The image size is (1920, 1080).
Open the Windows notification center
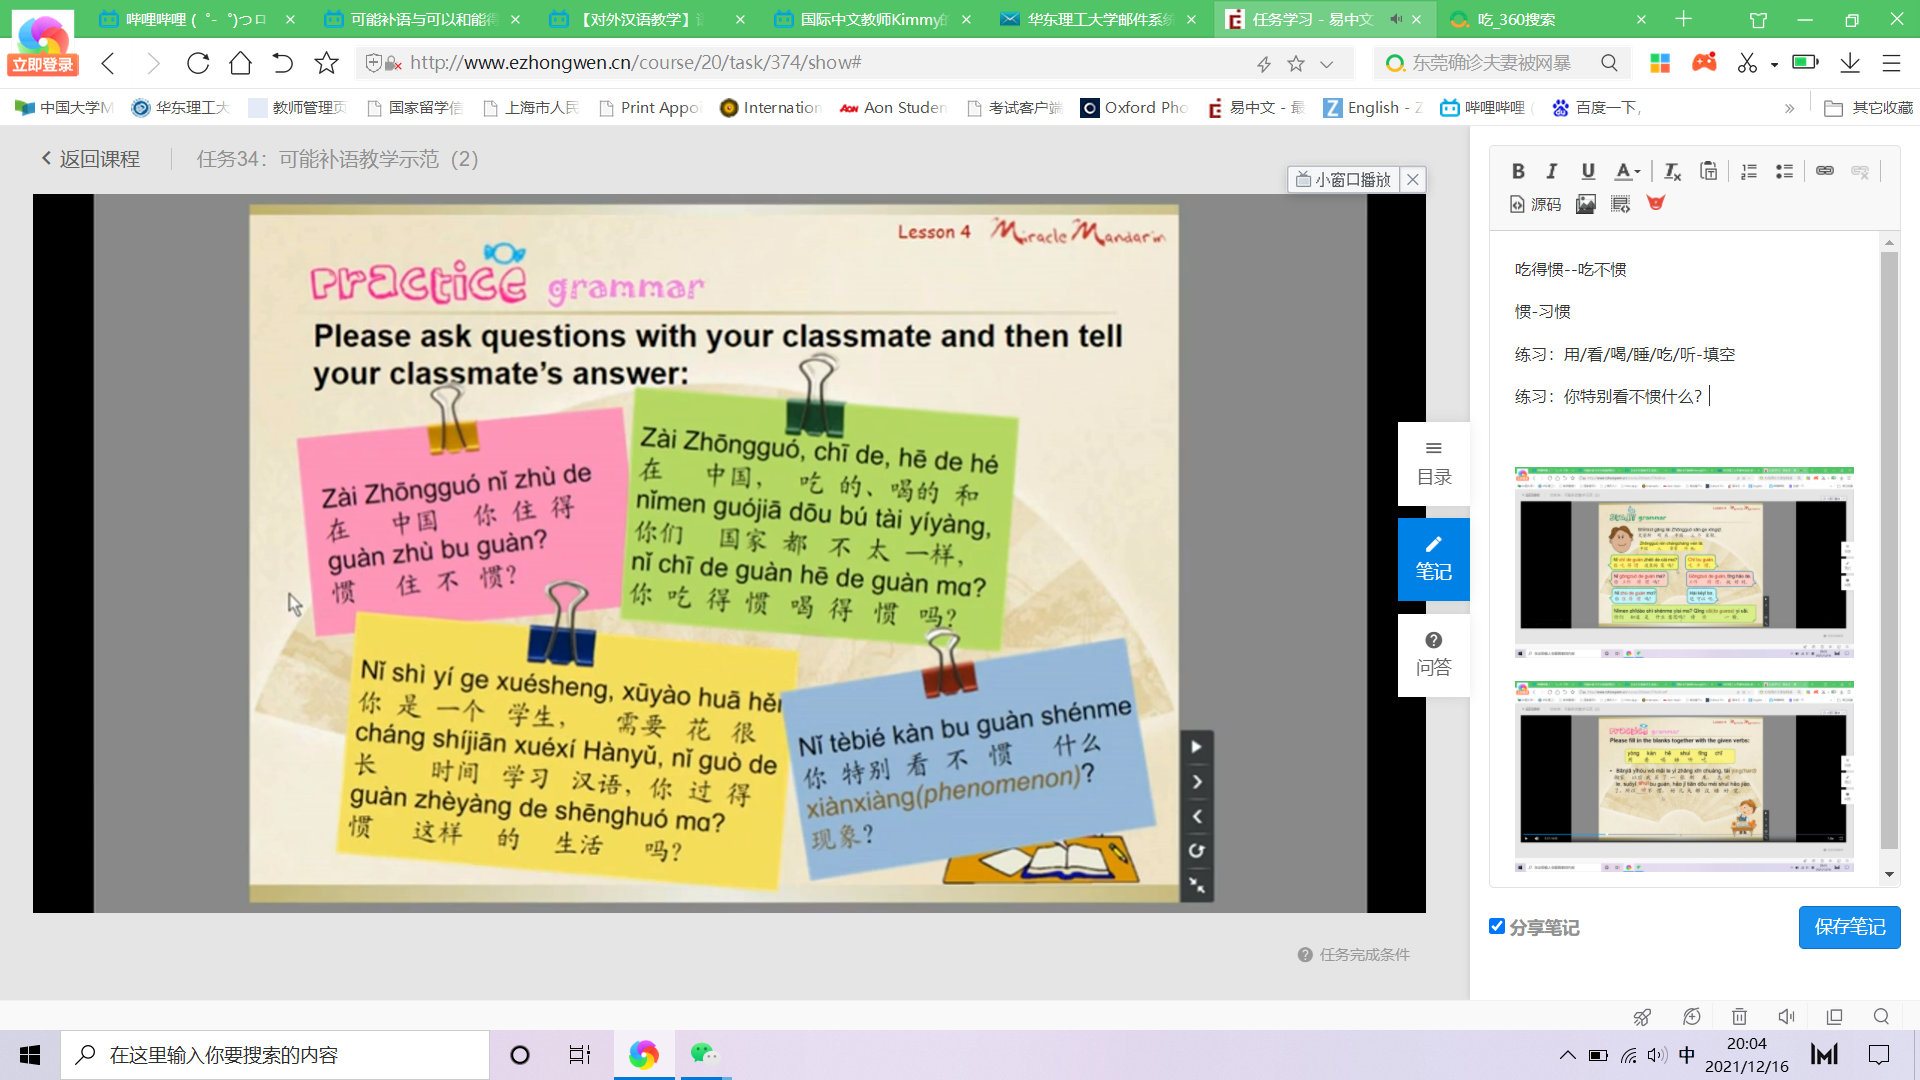1879,1055
